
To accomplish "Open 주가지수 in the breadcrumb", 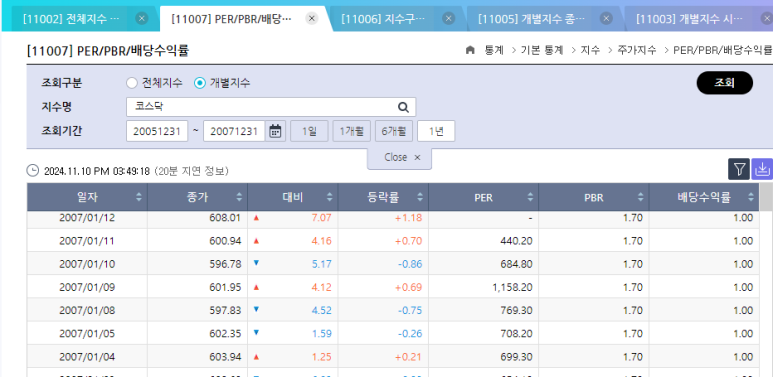I will (637, 50).
